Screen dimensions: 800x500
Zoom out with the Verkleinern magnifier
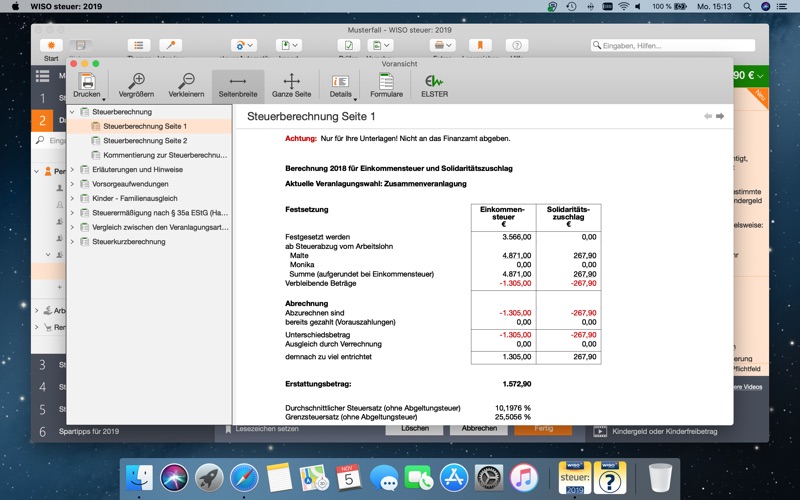click(x=186, y=82)
